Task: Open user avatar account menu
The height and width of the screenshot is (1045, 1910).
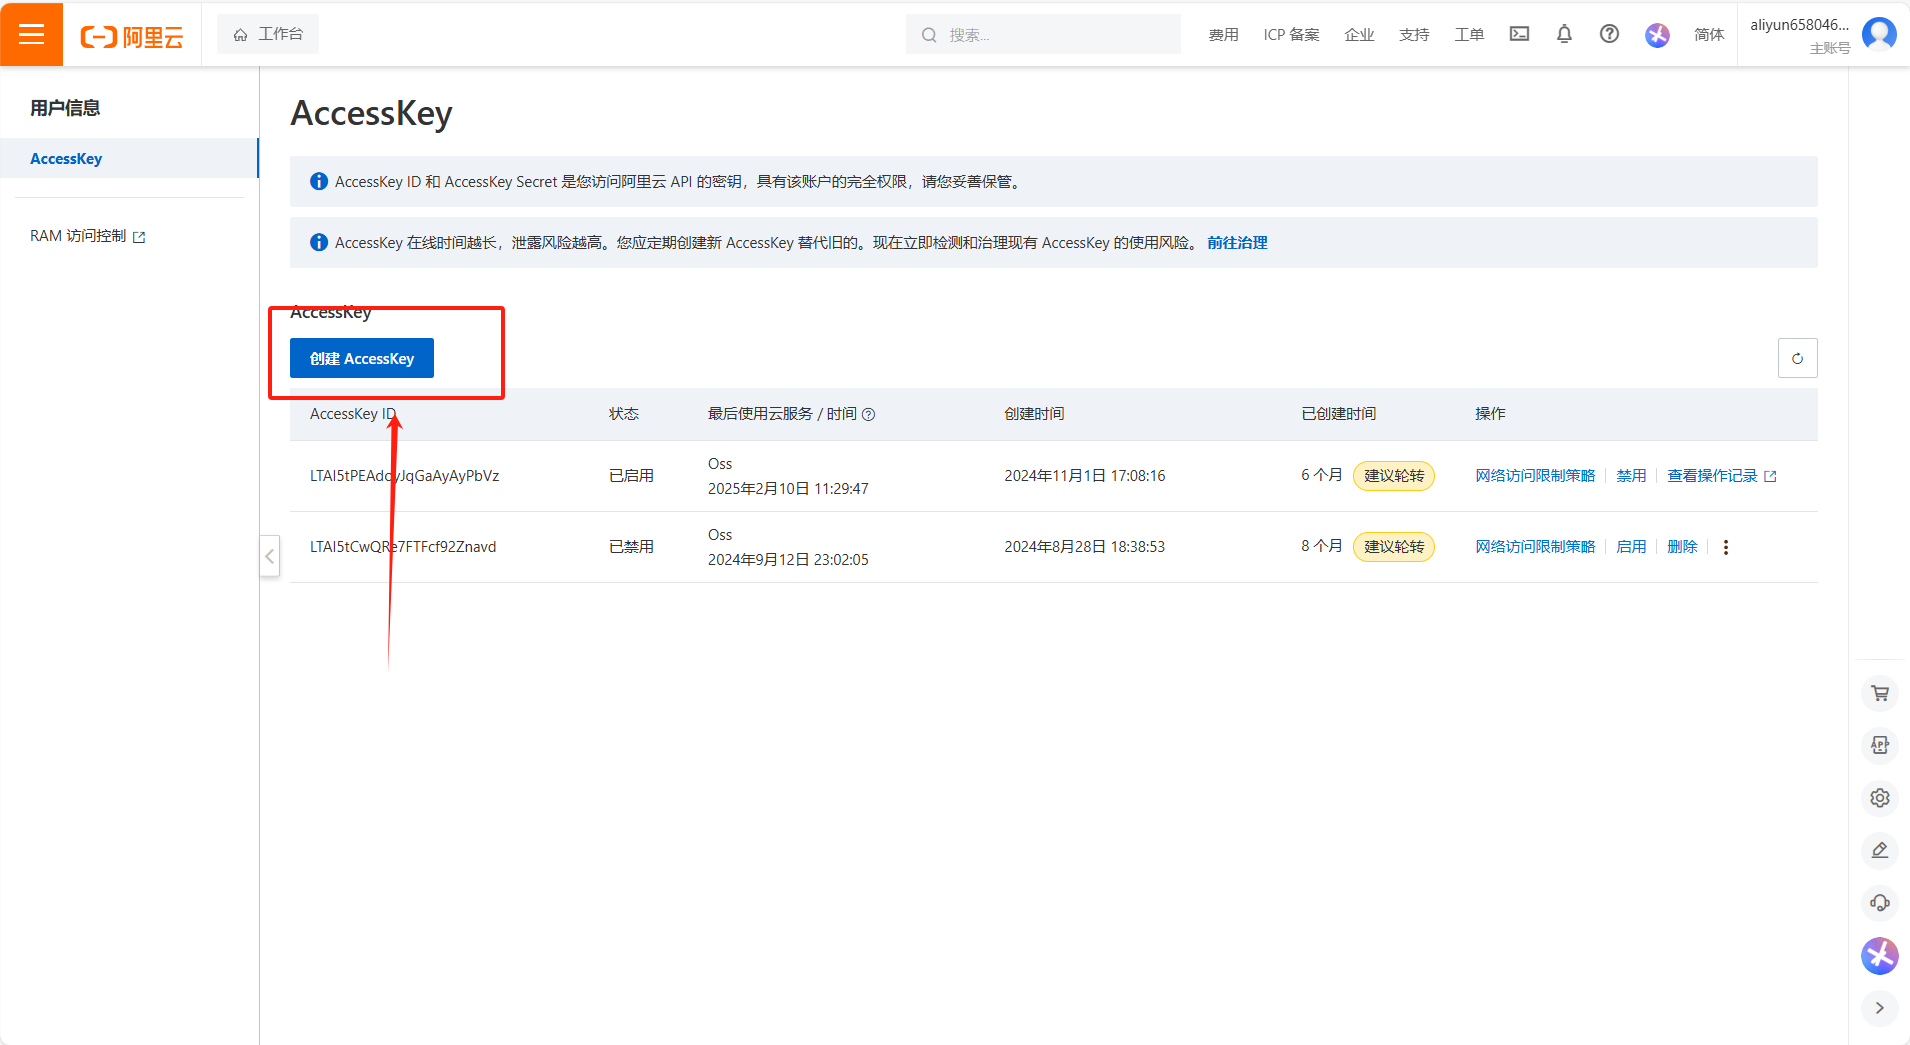Action: point(1879,34)
